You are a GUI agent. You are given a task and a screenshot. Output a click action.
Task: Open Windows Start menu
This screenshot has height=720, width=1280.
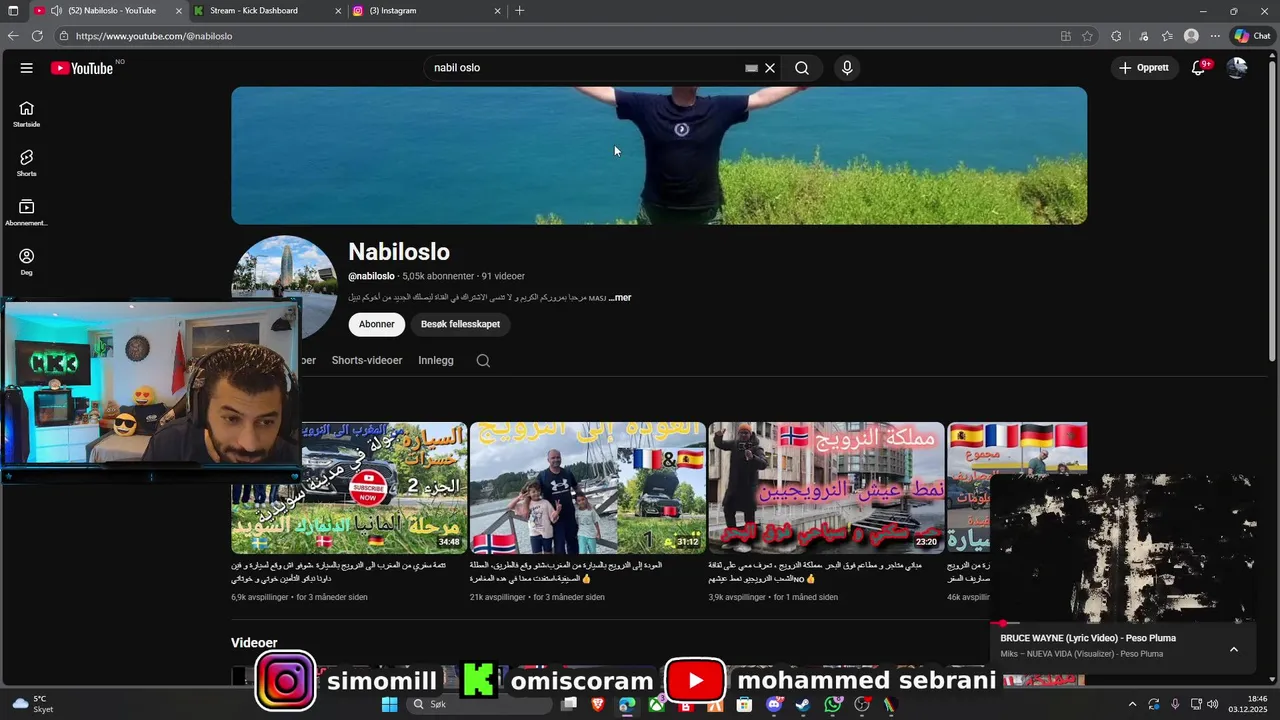(x=389, y=705)
